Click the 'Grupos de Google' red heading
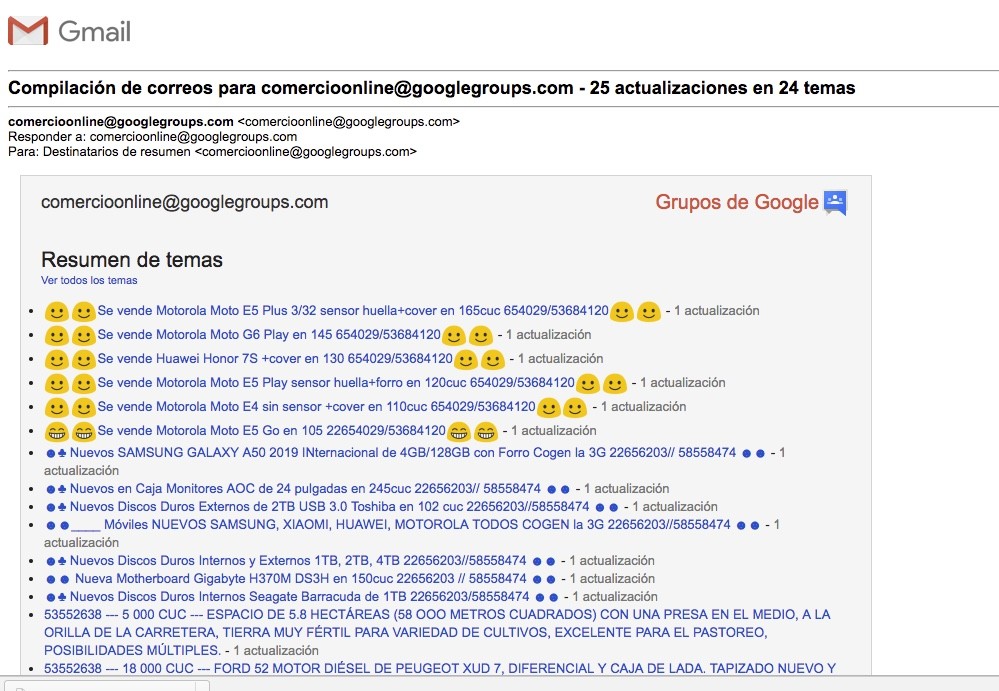The width and height of the screenshot is (999, 691). 737,202
